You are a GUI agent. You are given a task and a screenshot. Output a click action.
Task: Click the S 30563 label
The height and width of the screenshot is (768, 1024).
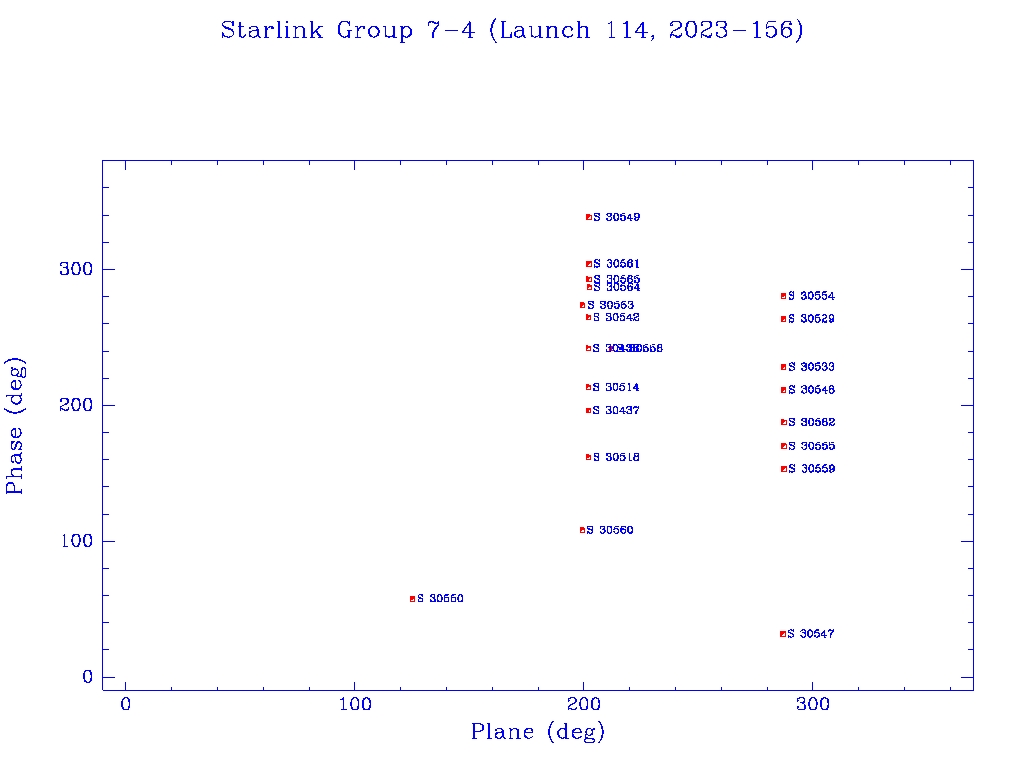pyautogui.click(x=610, y=305)
